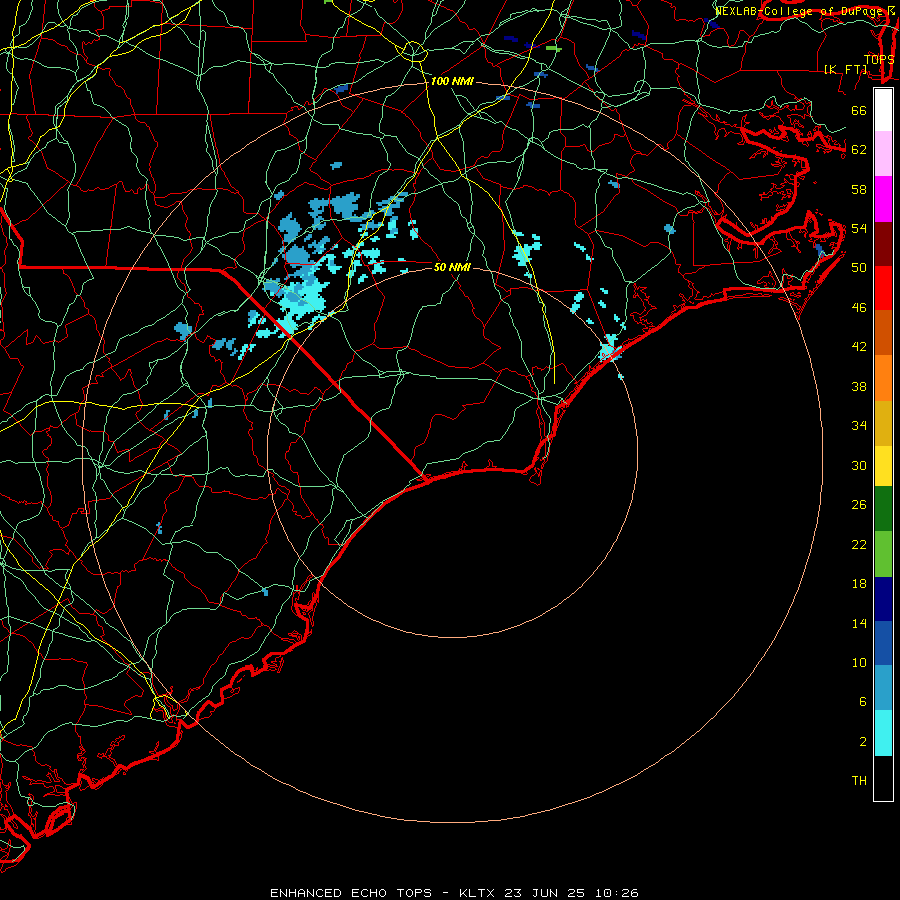Click the white top swatch of the color scale
Viewport: 900px width, 900px height.
coord(883,110)
